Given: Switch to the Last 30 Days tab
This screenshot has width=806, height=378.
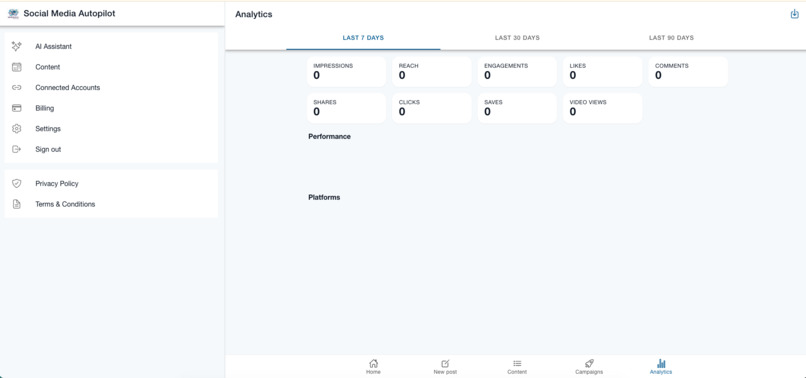Looking at the screenshot, I should [517, 38].
